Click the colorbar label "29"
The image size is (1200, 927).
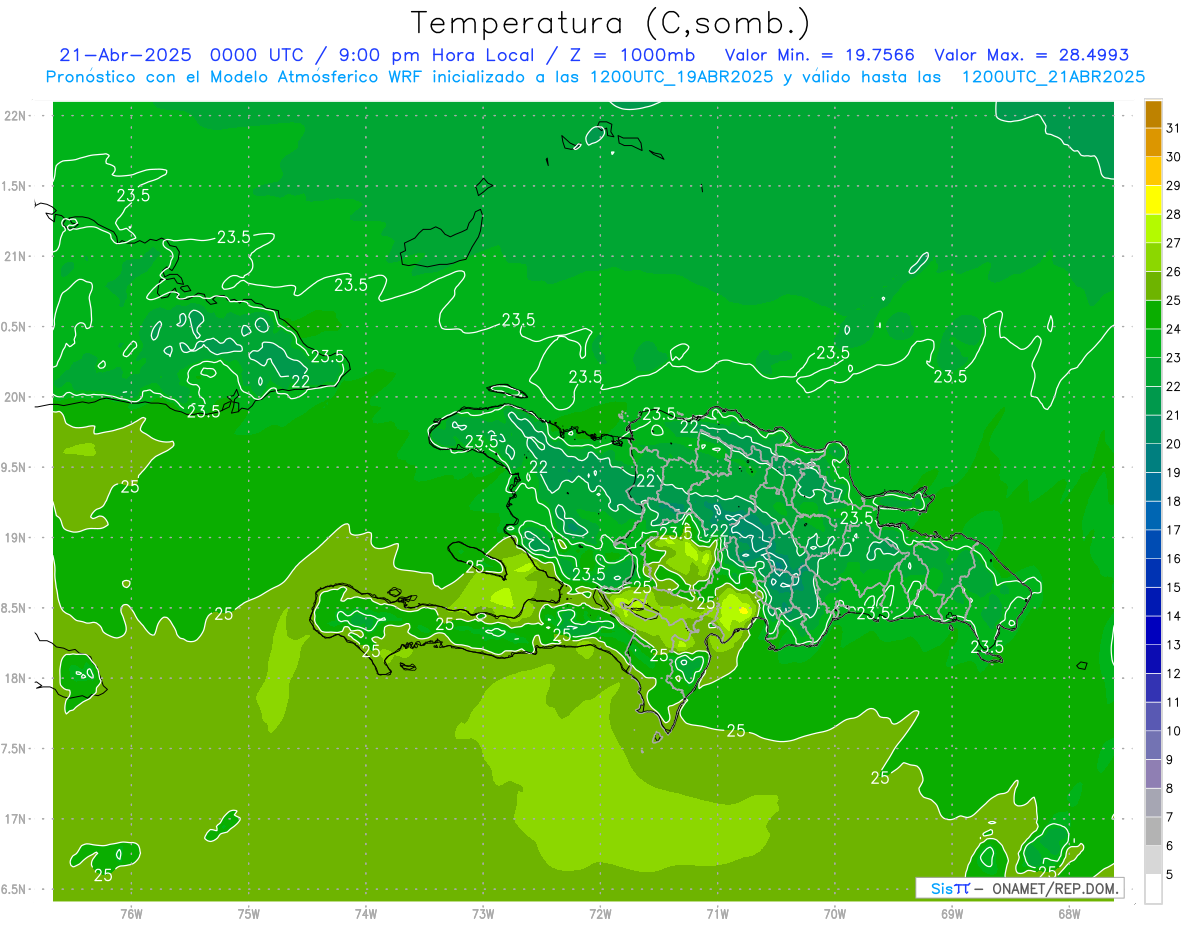point(1173,186)
